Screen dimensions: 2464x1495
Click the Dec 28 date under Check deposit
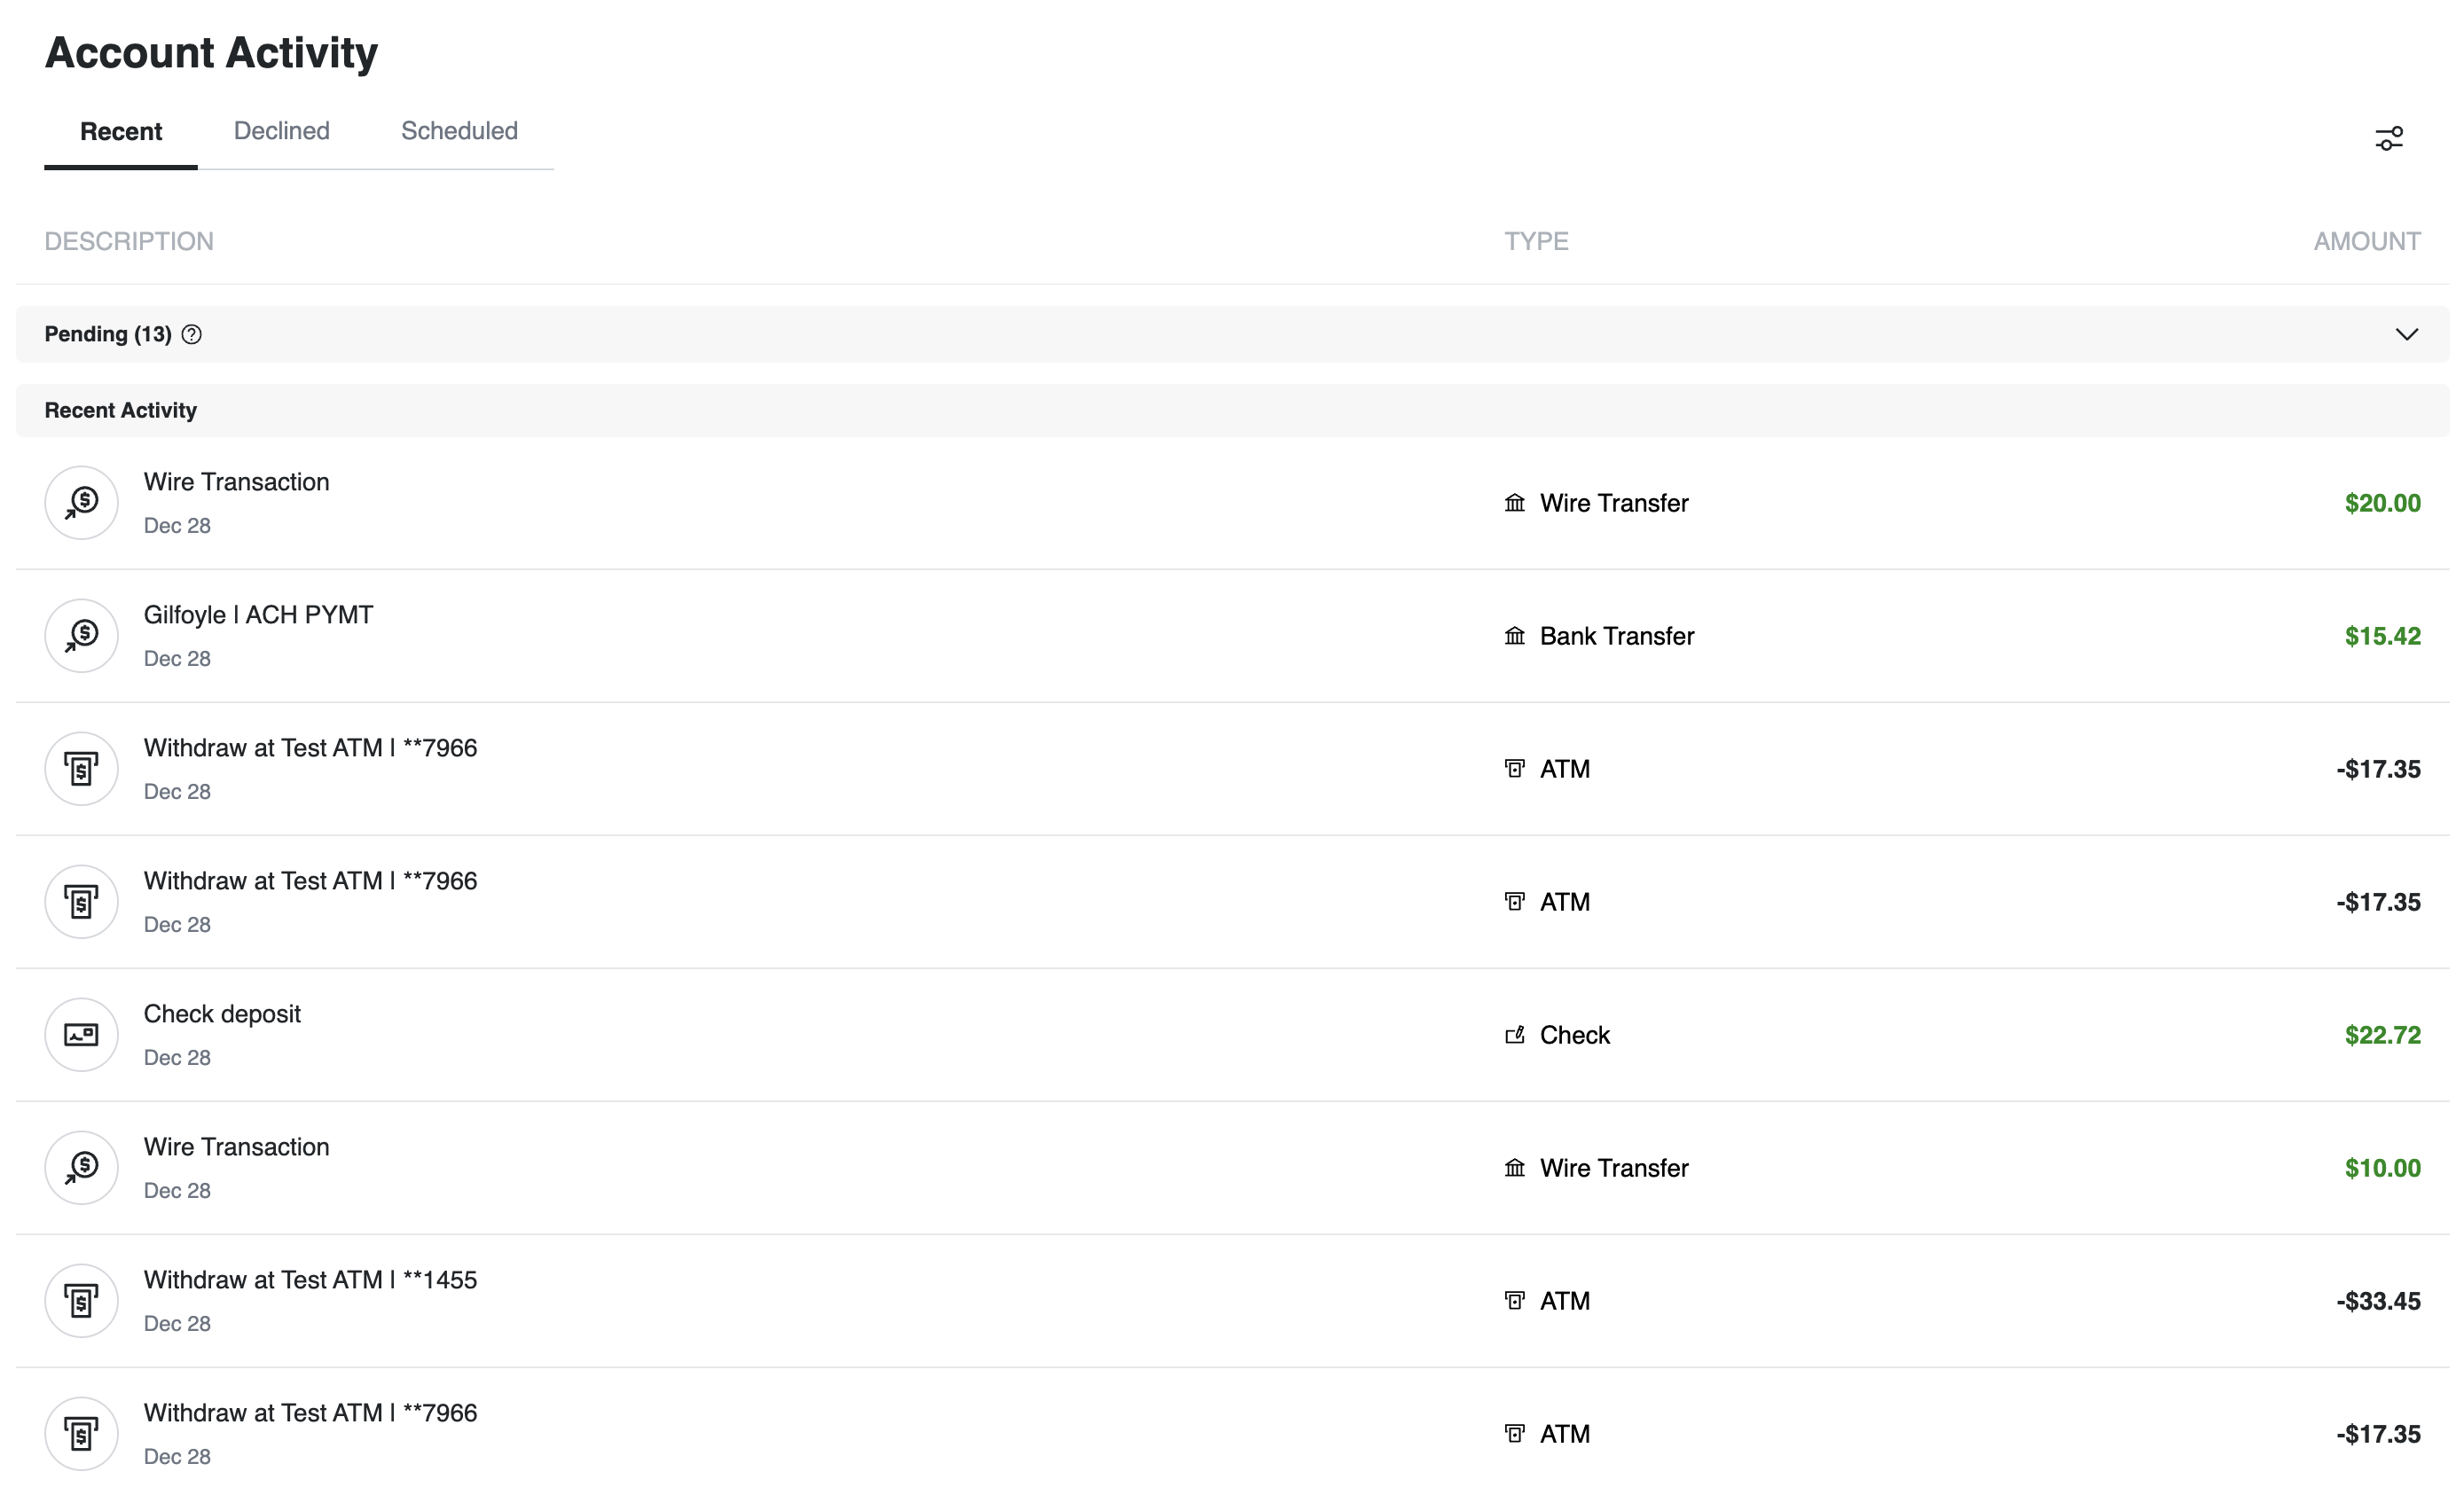pyautogui.click(x=177, y=1058)
